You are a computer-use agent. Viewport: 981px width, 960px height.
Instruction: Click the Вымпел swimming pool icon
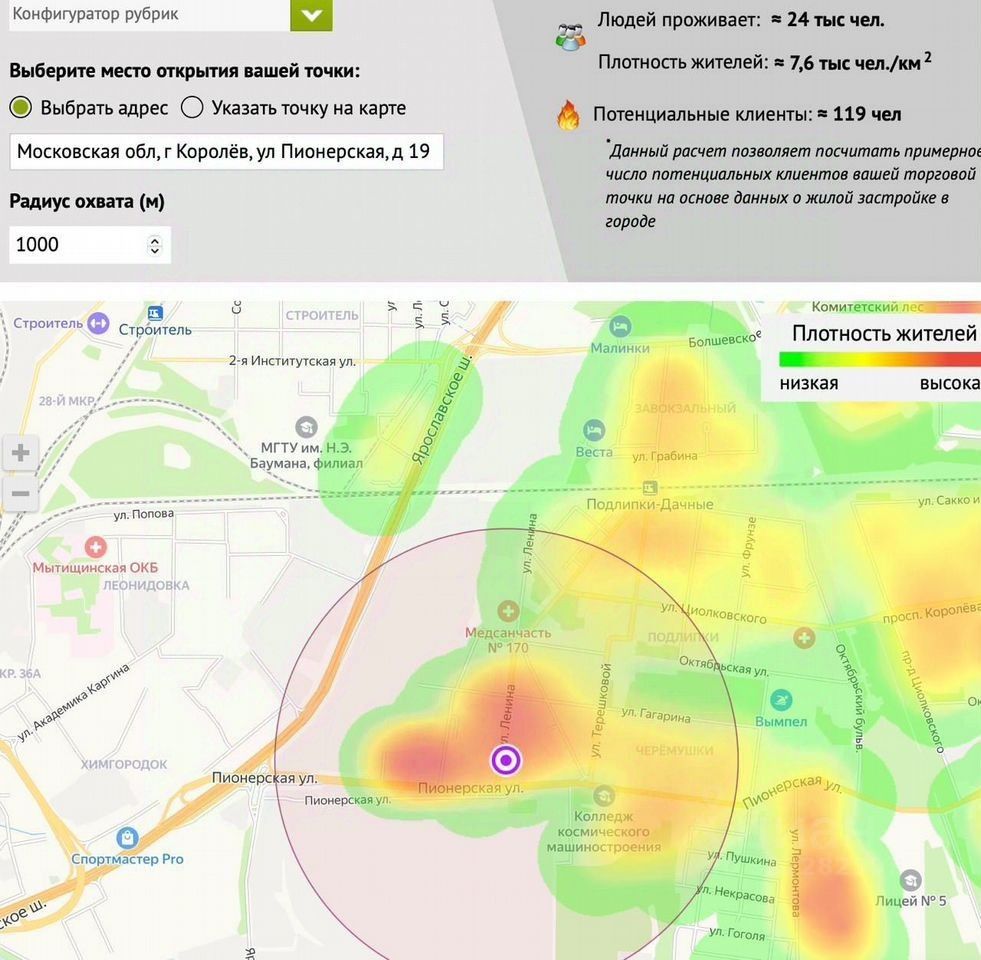(781, 700)
